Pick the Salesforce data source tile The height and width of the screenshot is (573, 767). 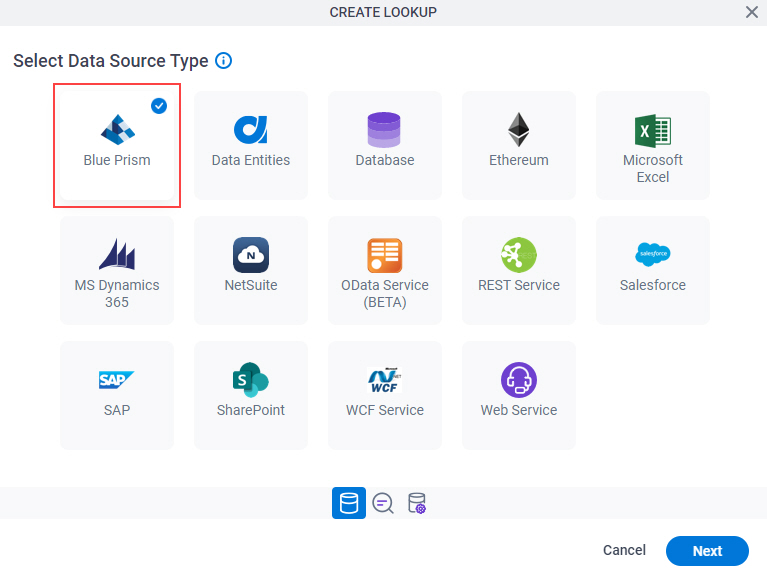point(653,271)
